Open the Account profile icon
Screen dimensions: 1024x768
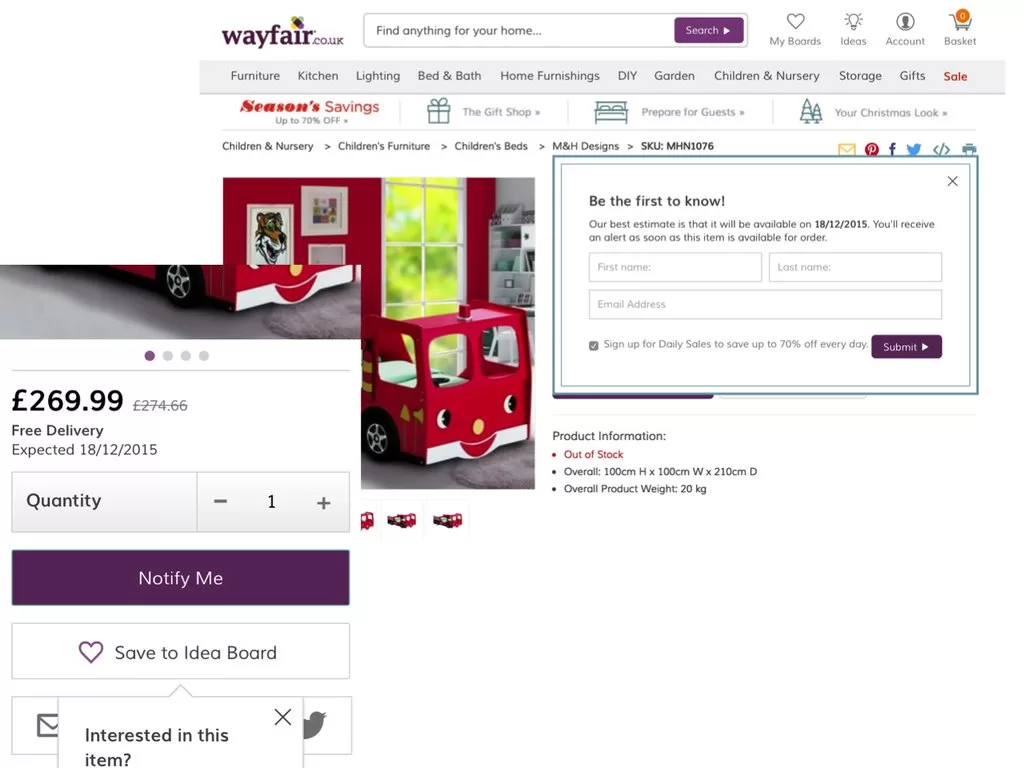tap(905, 22)
